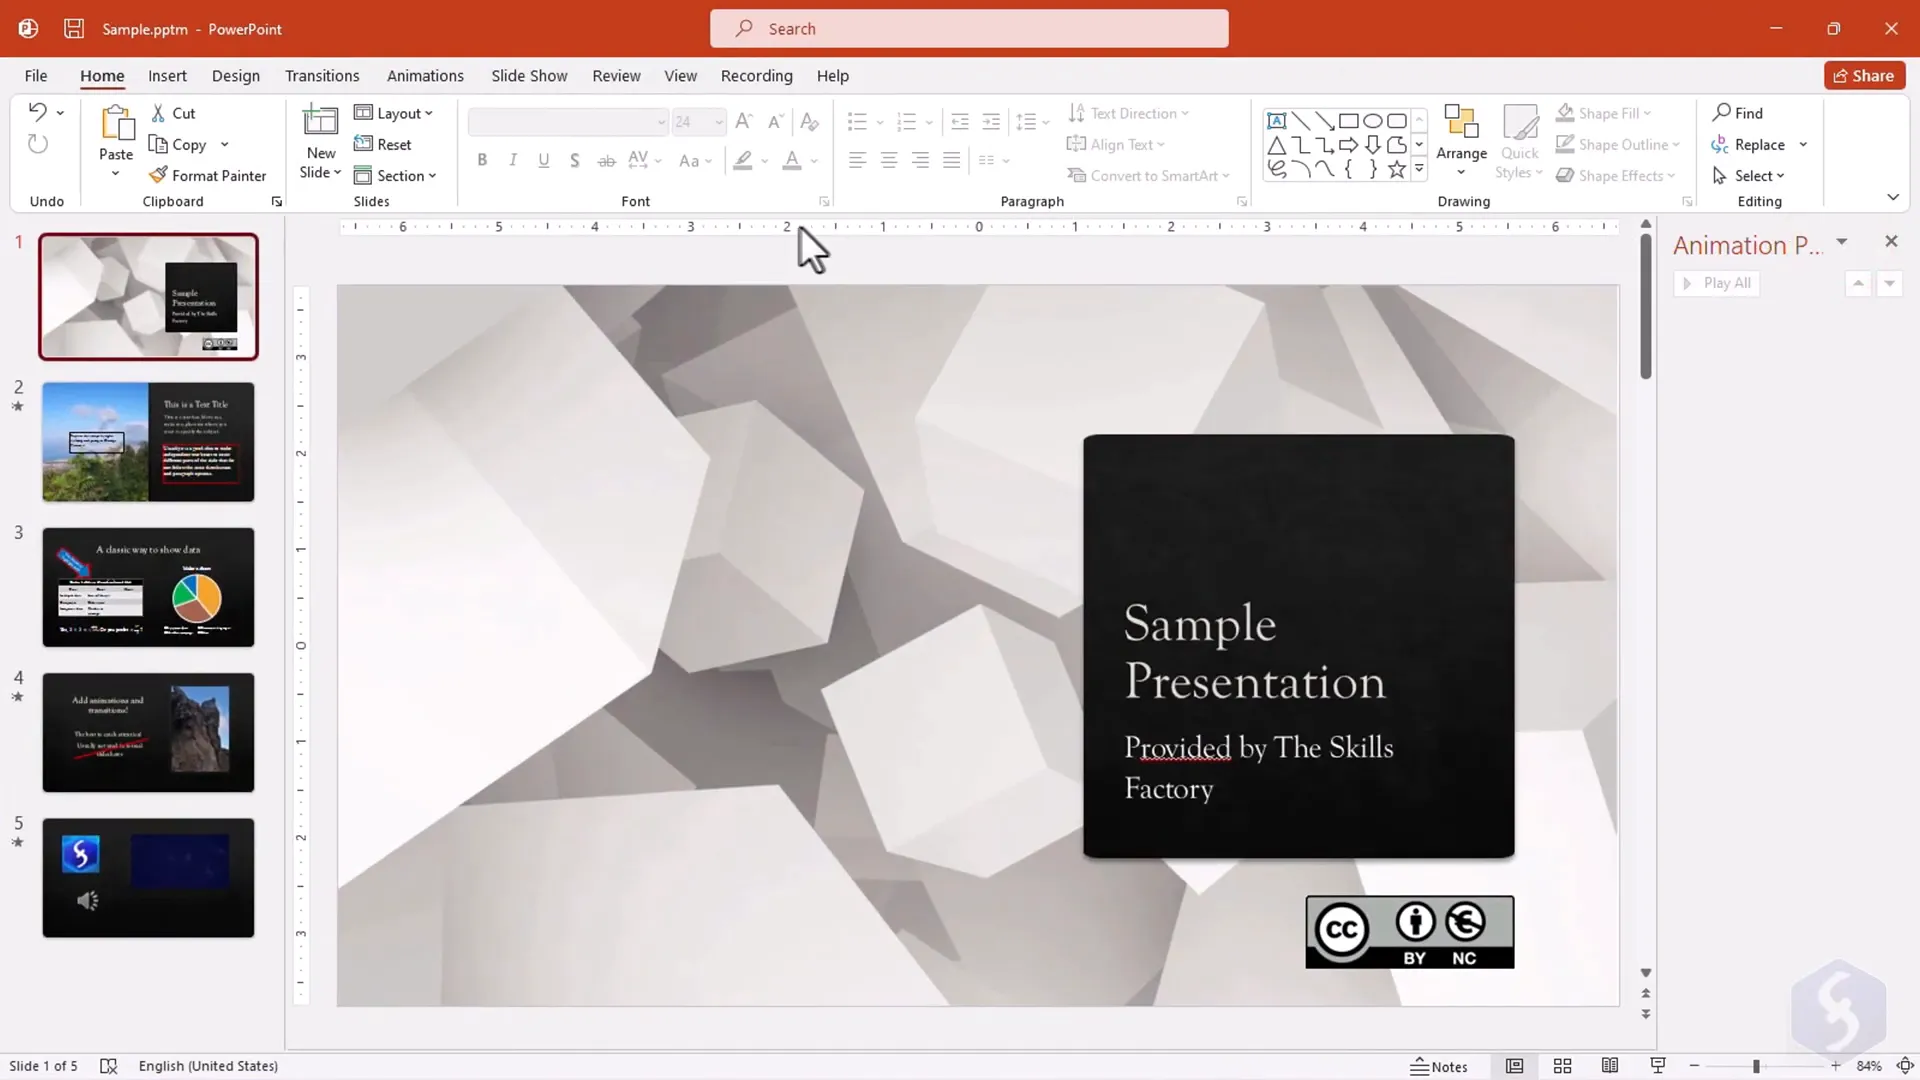Click the Save icon in title bar
The width and height of the screenshot is (1920, 1080).
pyautogui.click(x=74, y=28)
